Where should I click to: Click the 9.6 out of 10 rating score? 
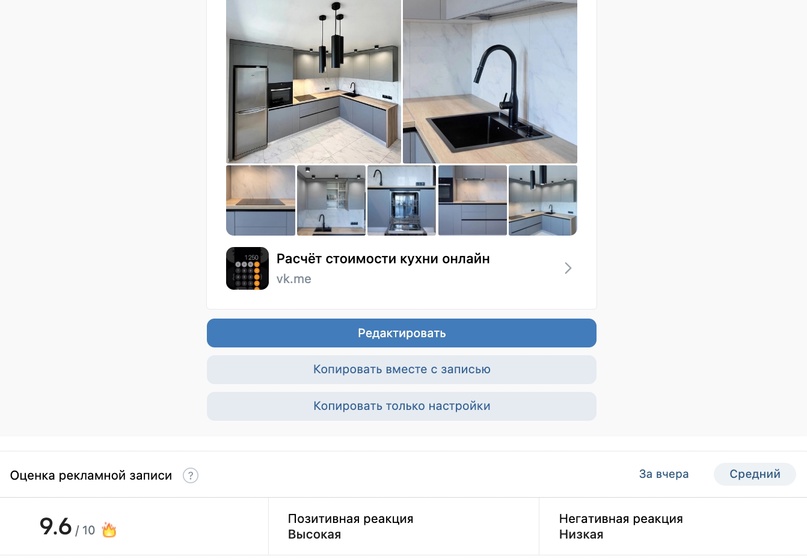[x=67, y=528]
